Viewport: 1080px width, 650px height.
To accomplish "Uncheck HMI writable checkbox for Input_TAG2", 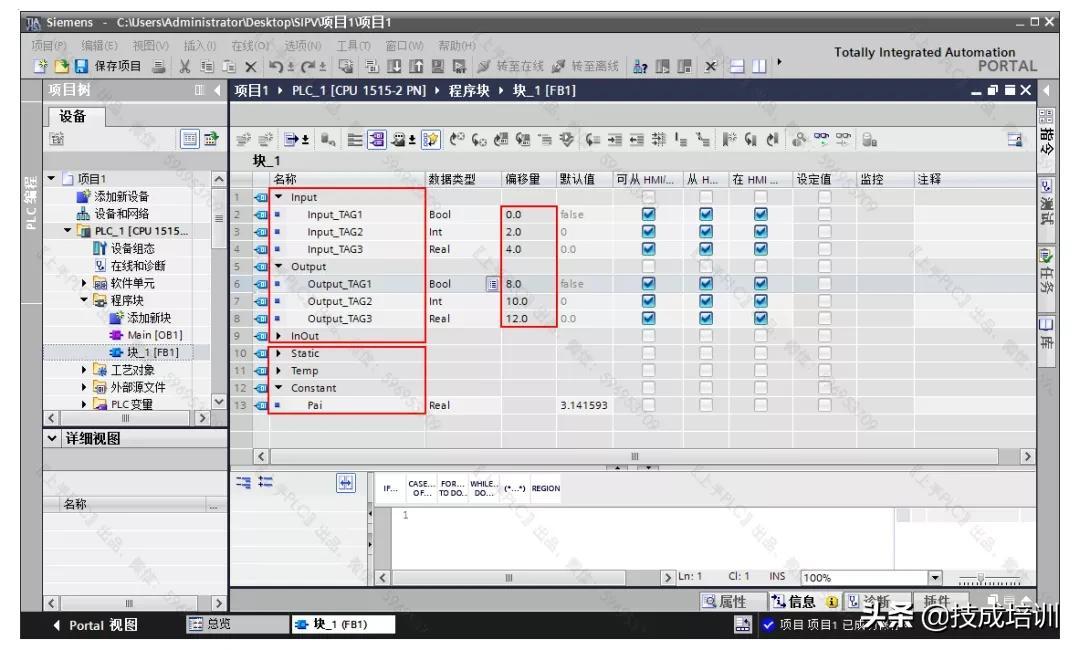I will [x=705, y=232].
